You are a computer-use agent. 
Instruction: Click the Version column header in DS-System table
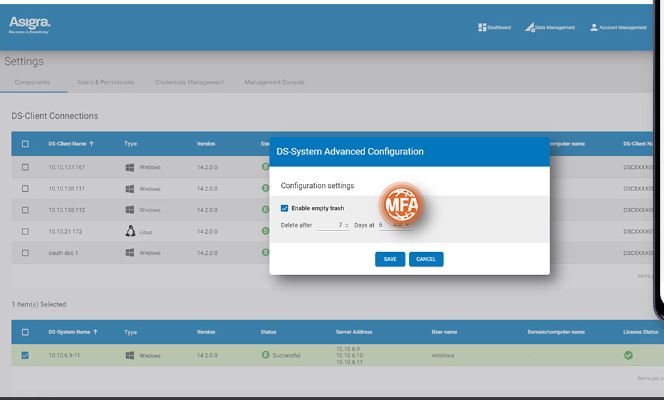206,332
